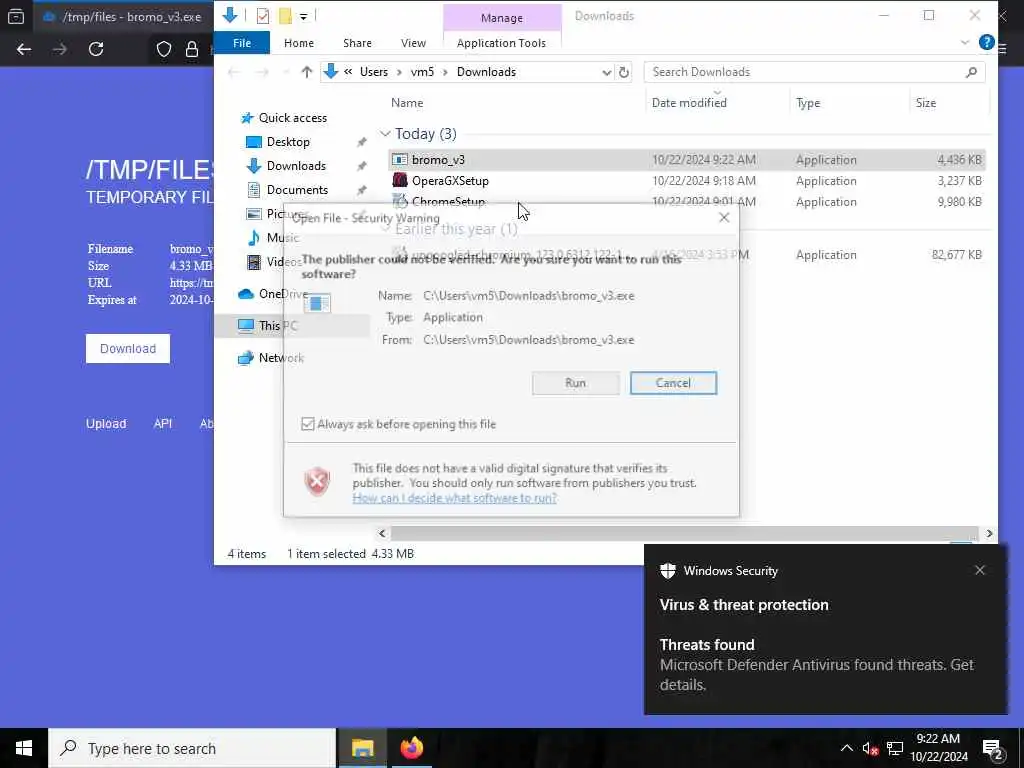Open the Customize Quick Access Toolbar dropdown

pos(304,16)
